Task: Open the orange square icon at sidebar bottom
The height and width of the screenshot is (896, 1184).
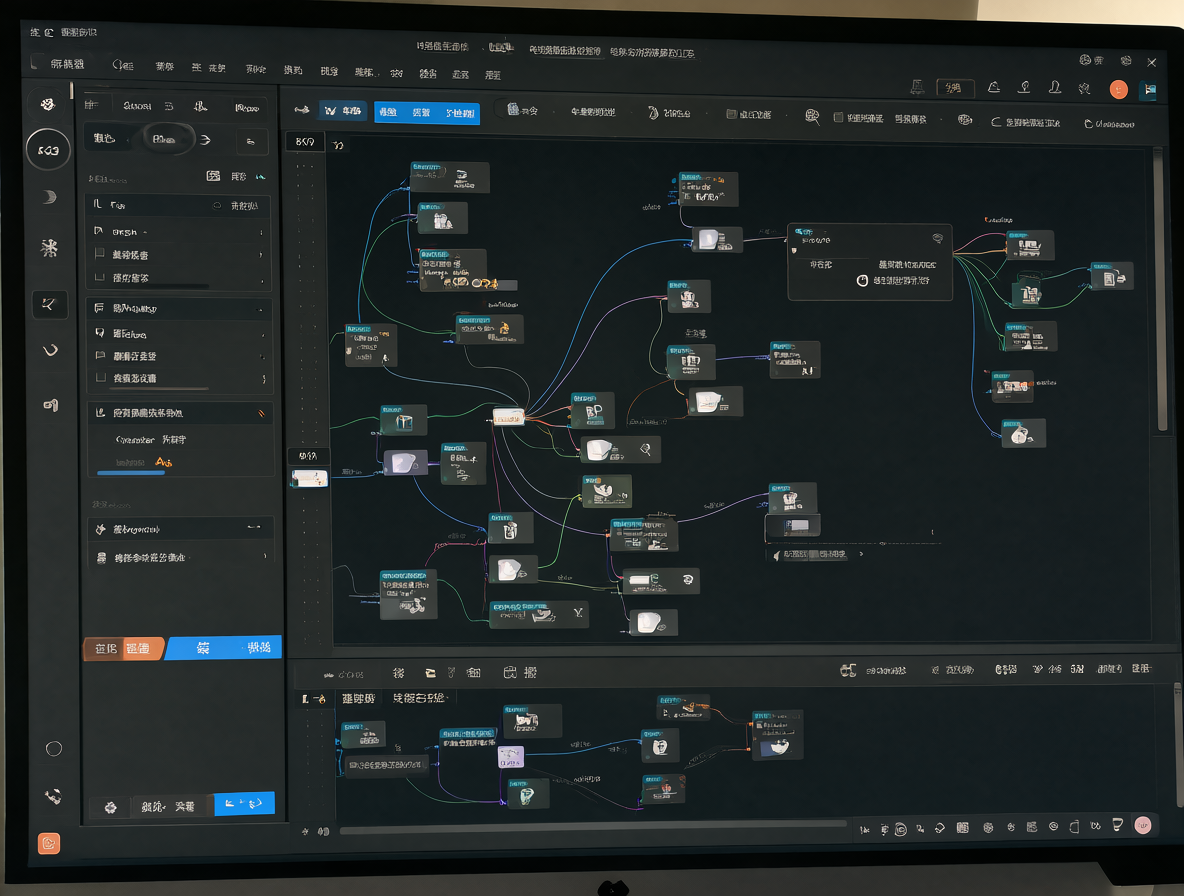Action: 49,843
